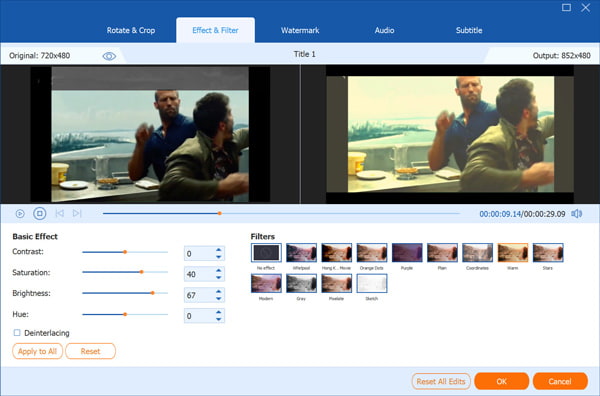Click the video timeline playhead
Screen dimensions: 600x396
click(x=220, y=213)
